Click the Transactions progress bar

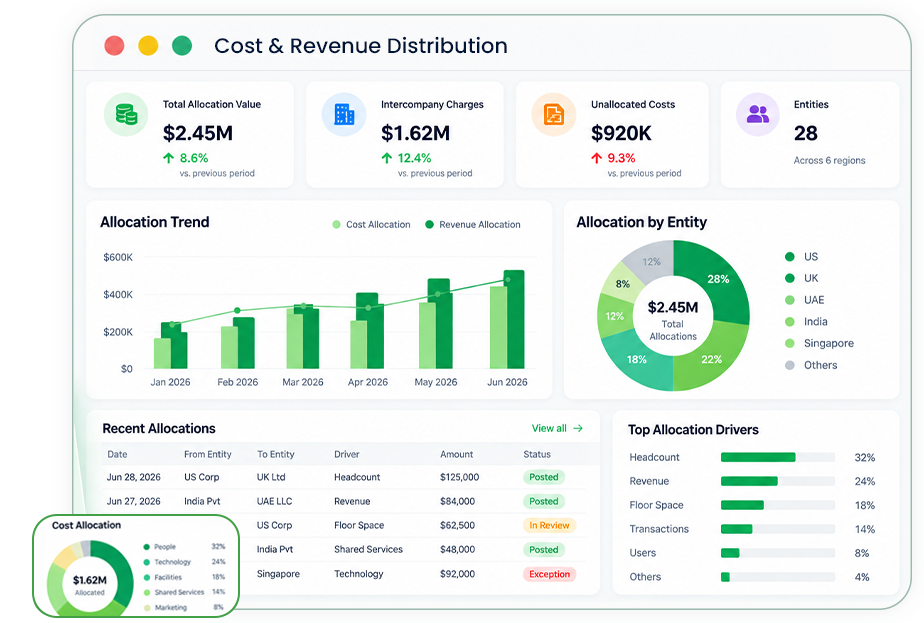[778, 529]
